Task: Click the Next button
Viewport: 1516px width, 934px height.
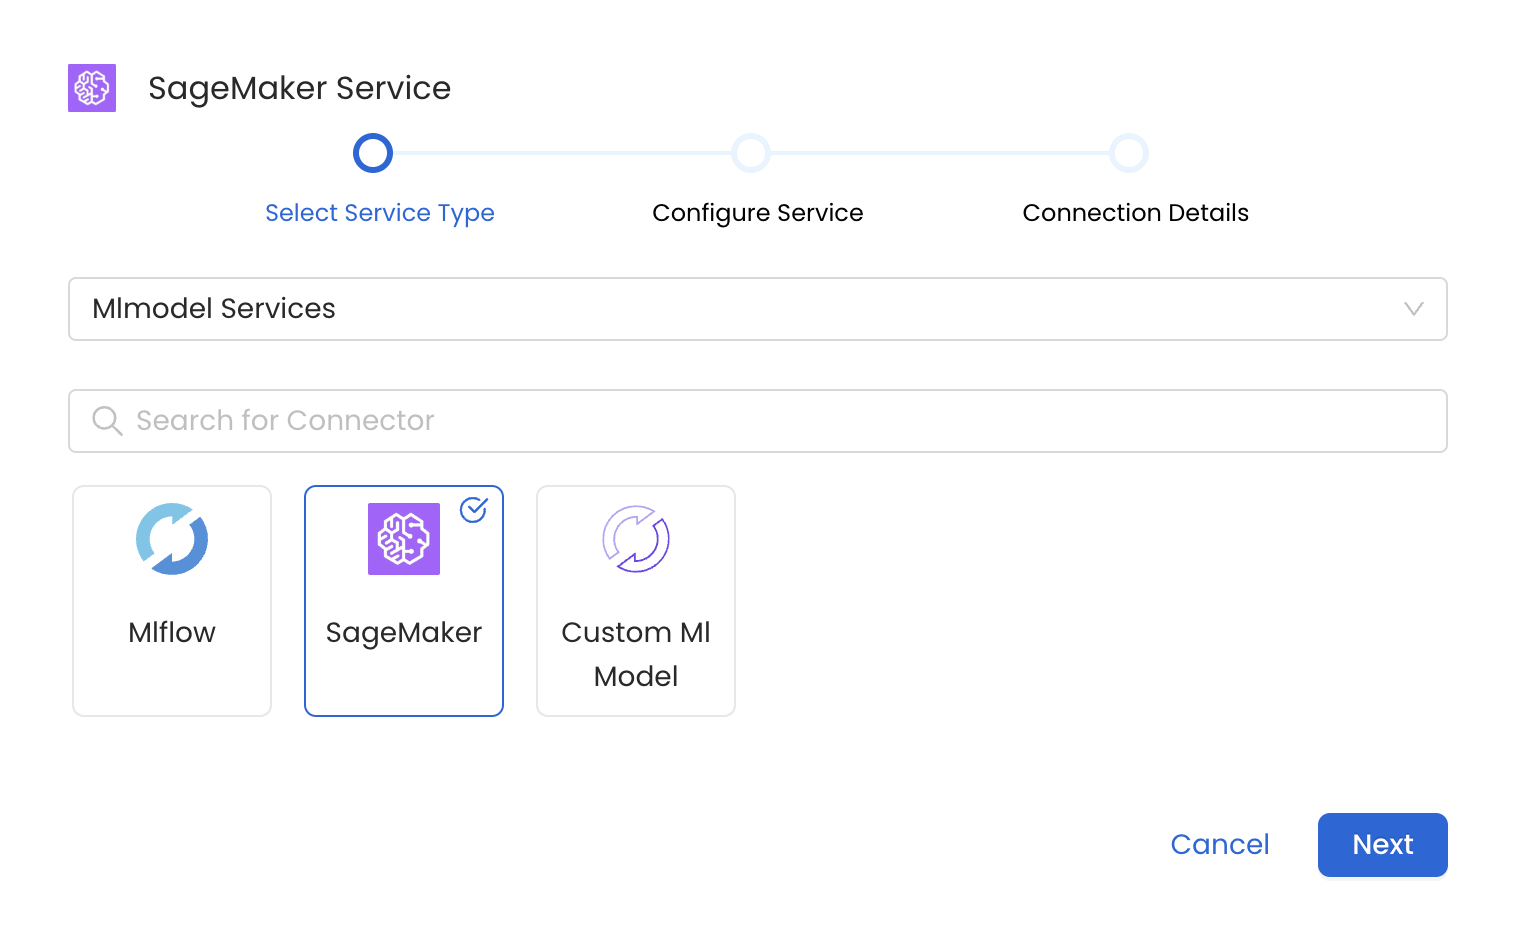Action: 1382,845
